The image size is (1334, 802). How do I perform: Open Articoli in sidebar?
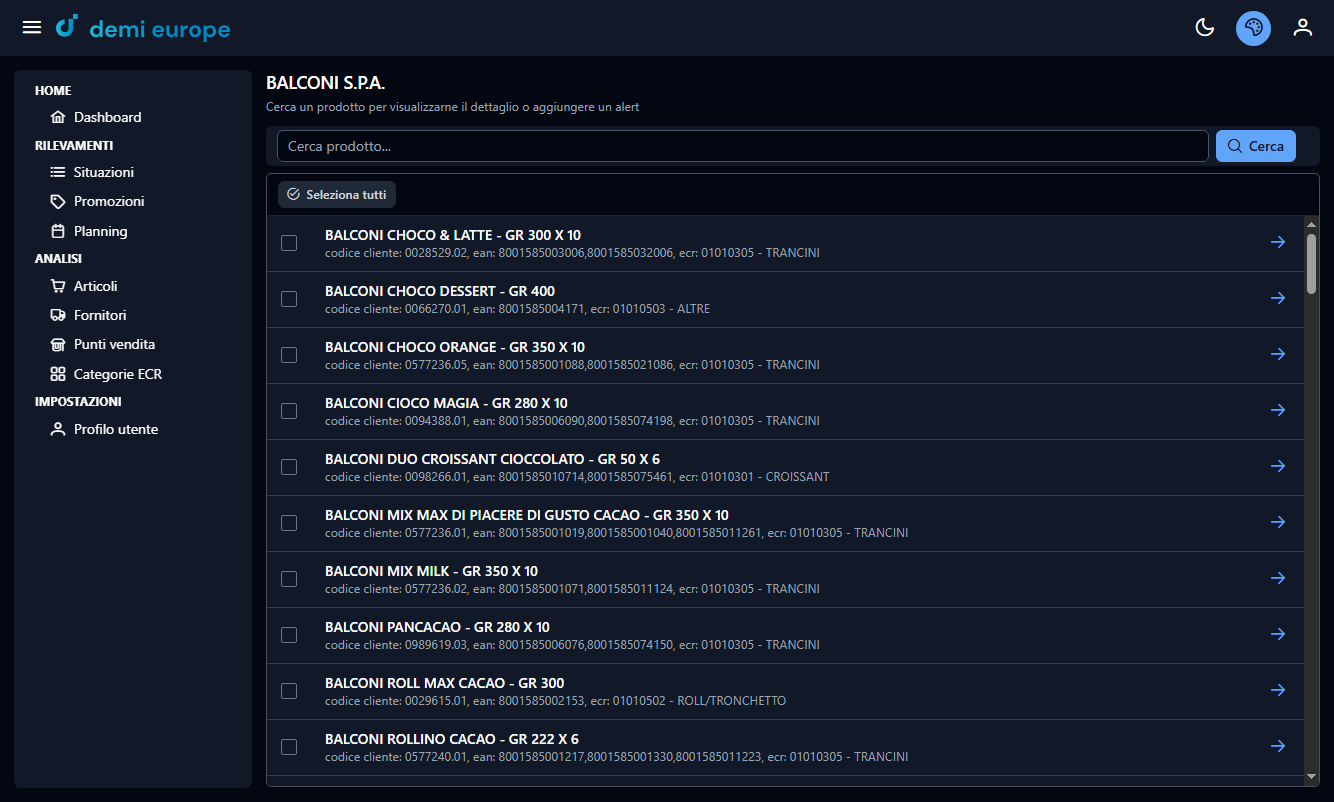tap(84, 286)
